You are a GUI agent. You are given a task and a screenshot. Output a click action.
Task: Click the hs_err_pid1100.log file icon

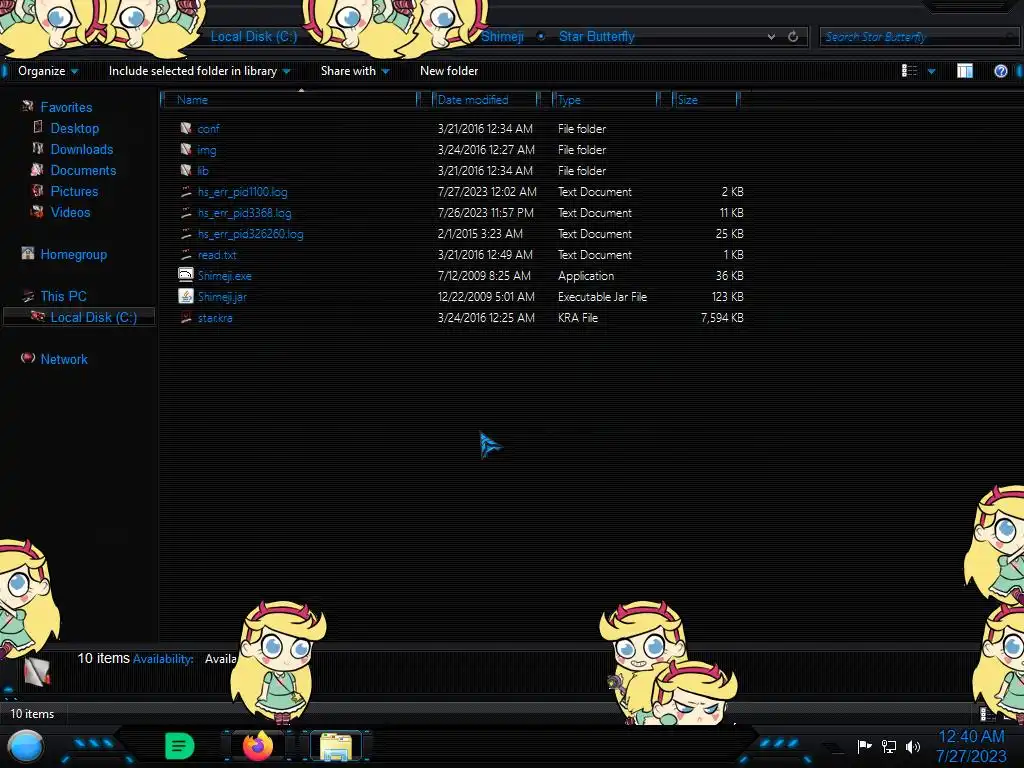coord(186,191)
